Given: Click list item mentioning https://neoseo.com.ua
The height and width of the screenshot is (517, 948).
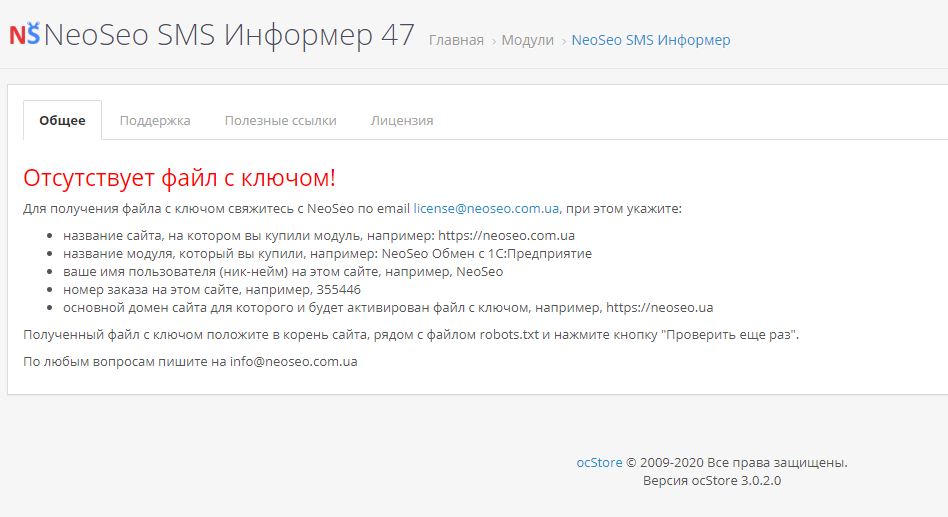Looking at the screenshot, I should 319,235.
